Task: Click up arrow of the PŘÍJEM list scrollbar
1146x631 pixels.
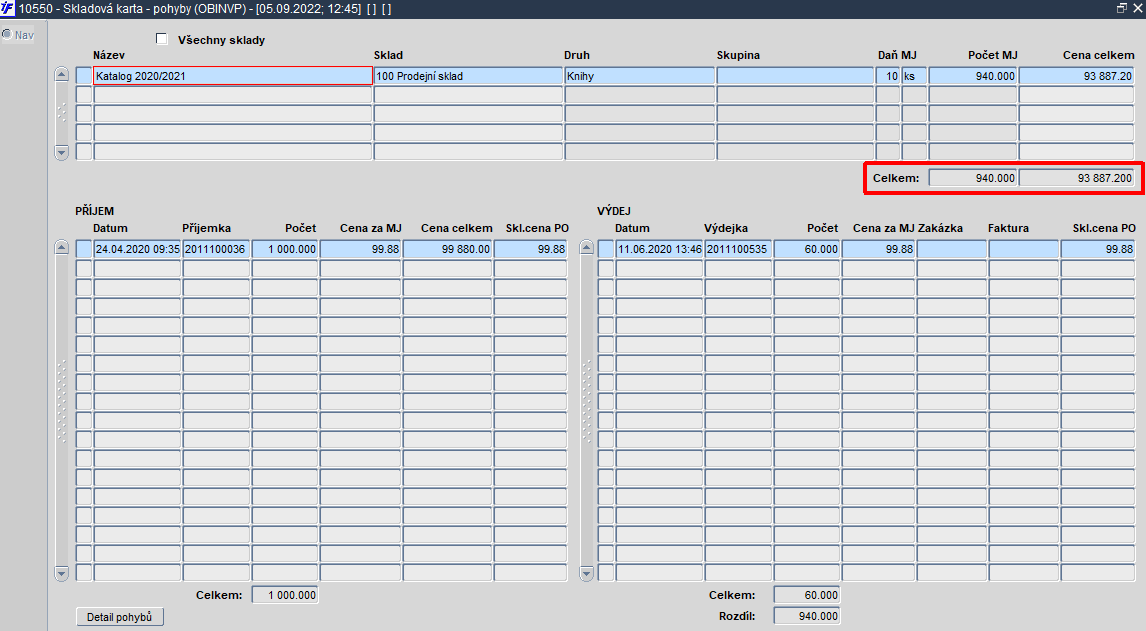Action: (x=61, y=248)
